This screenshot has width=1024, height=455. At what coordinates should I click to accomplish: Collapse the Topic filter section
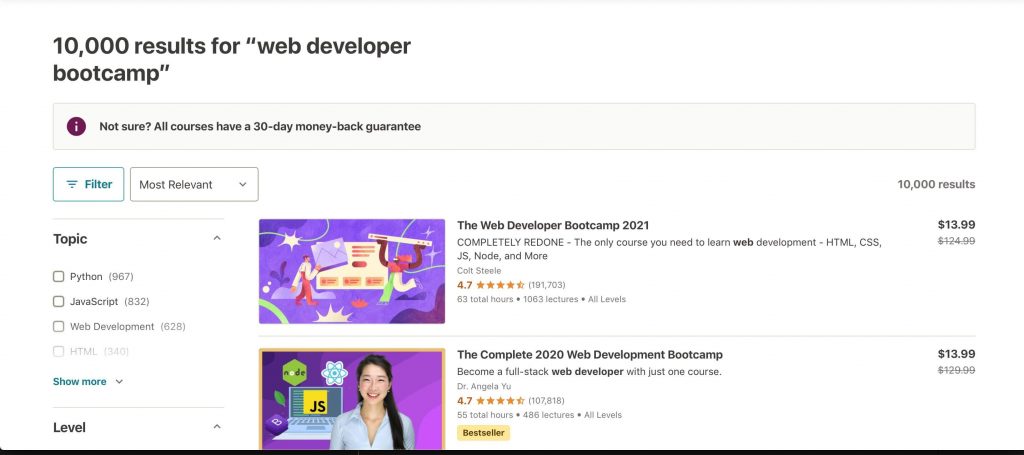pyautogui.click(x=217, y=238)
